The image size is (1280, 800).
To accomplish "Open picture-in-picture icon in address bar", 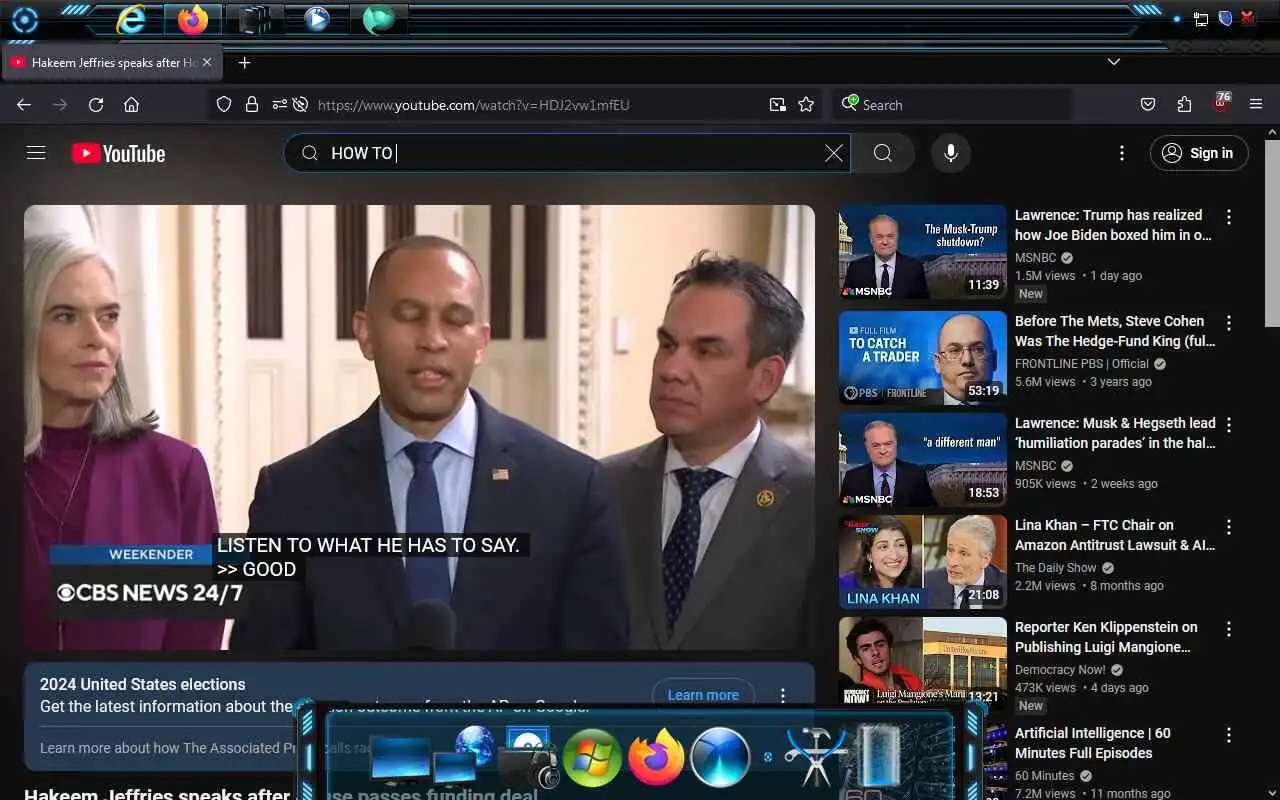I will point(777,104).
